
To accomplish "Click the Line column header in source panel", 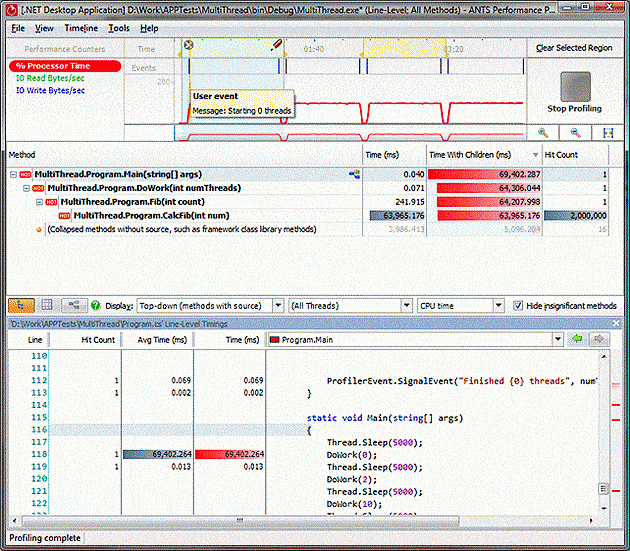I will (x=35, y=340).
